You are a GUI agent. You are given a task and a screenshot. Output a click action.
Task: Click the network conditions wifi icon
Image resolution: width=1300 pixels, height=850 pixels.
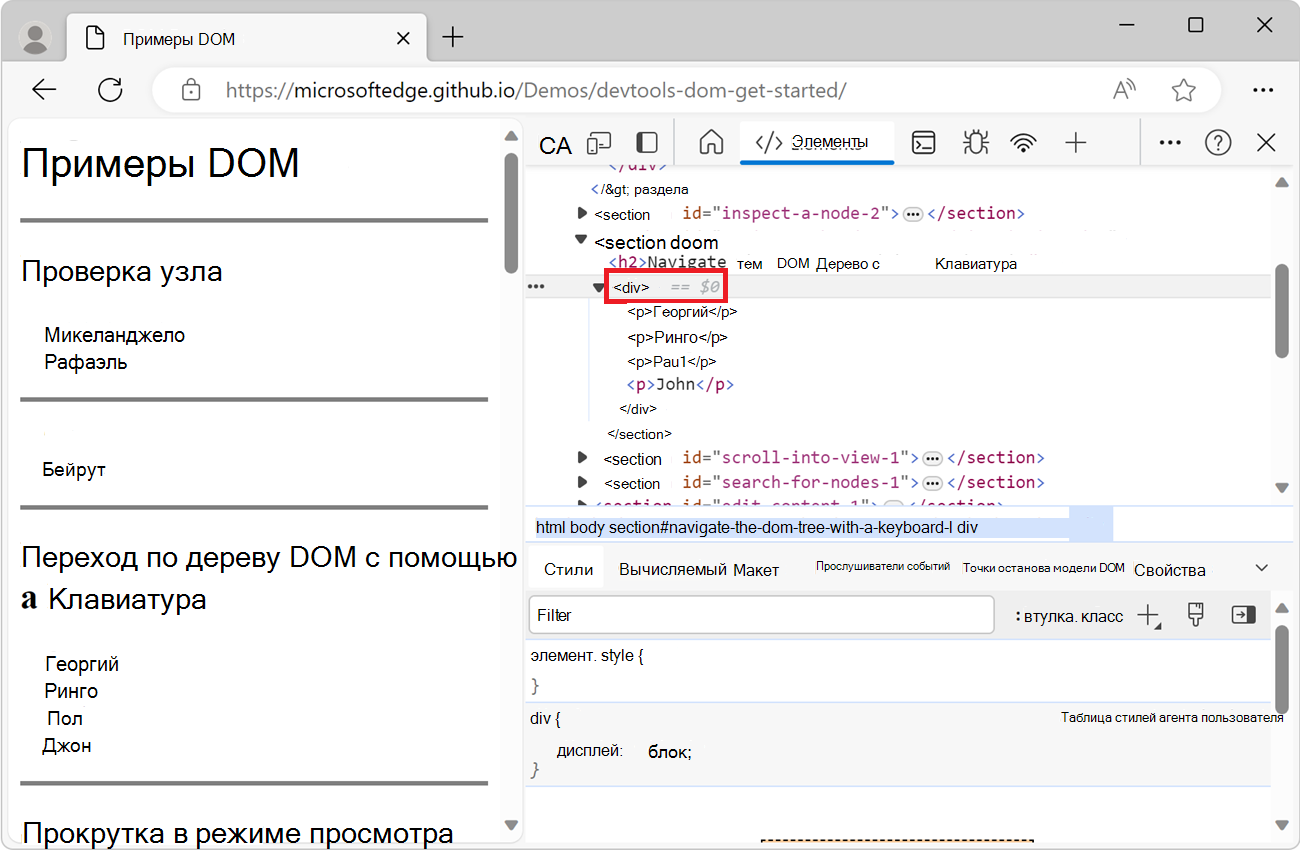pos(1023,143)
